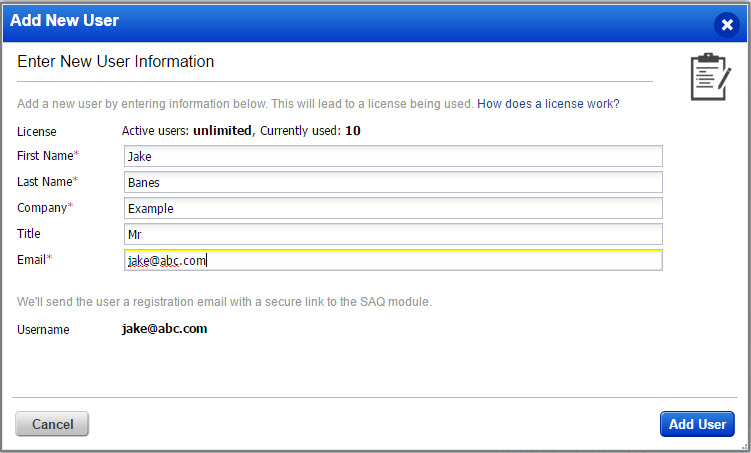Click the 'Enter New User Information' heading
Screen dimensions: 751x453
pos(116,62)
